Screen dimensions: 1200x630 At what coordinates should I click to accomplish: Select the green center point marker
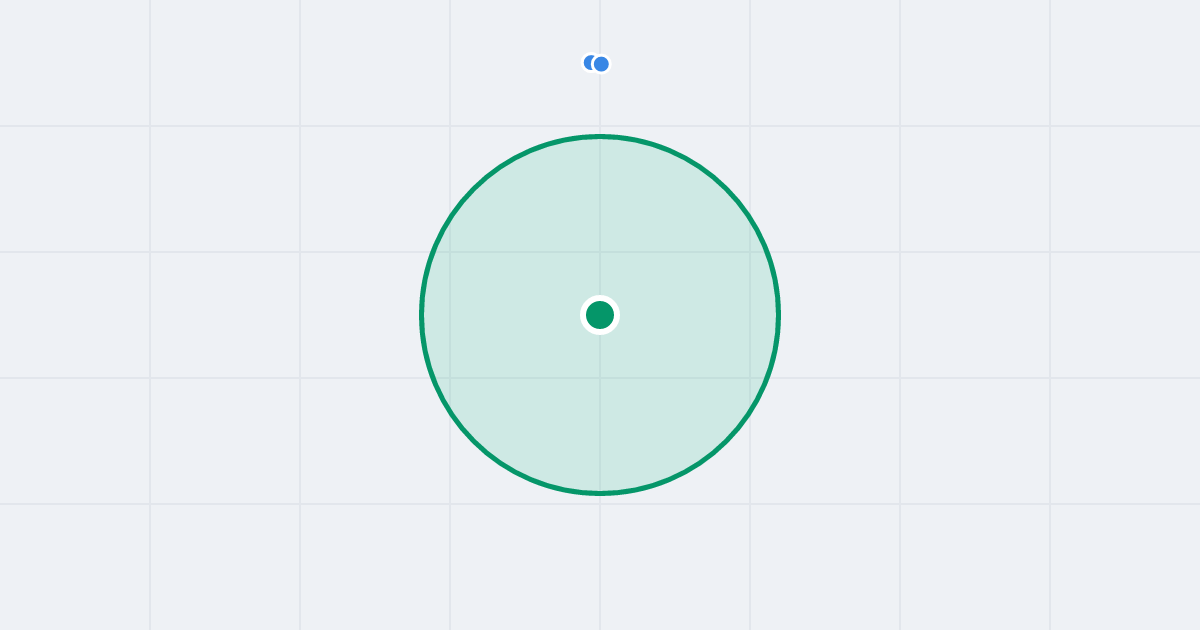(x=600, y=315)
